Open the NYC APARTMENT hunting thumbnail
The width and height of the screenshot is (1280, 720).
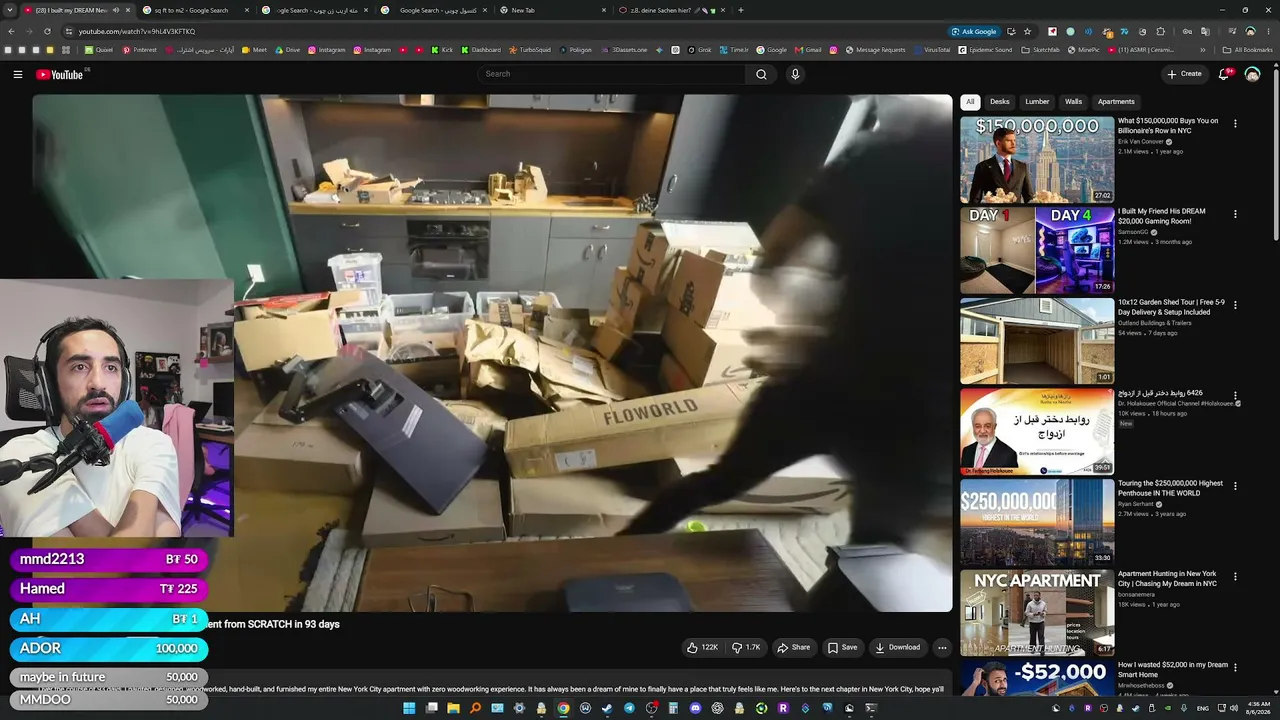click(1037, 613)
